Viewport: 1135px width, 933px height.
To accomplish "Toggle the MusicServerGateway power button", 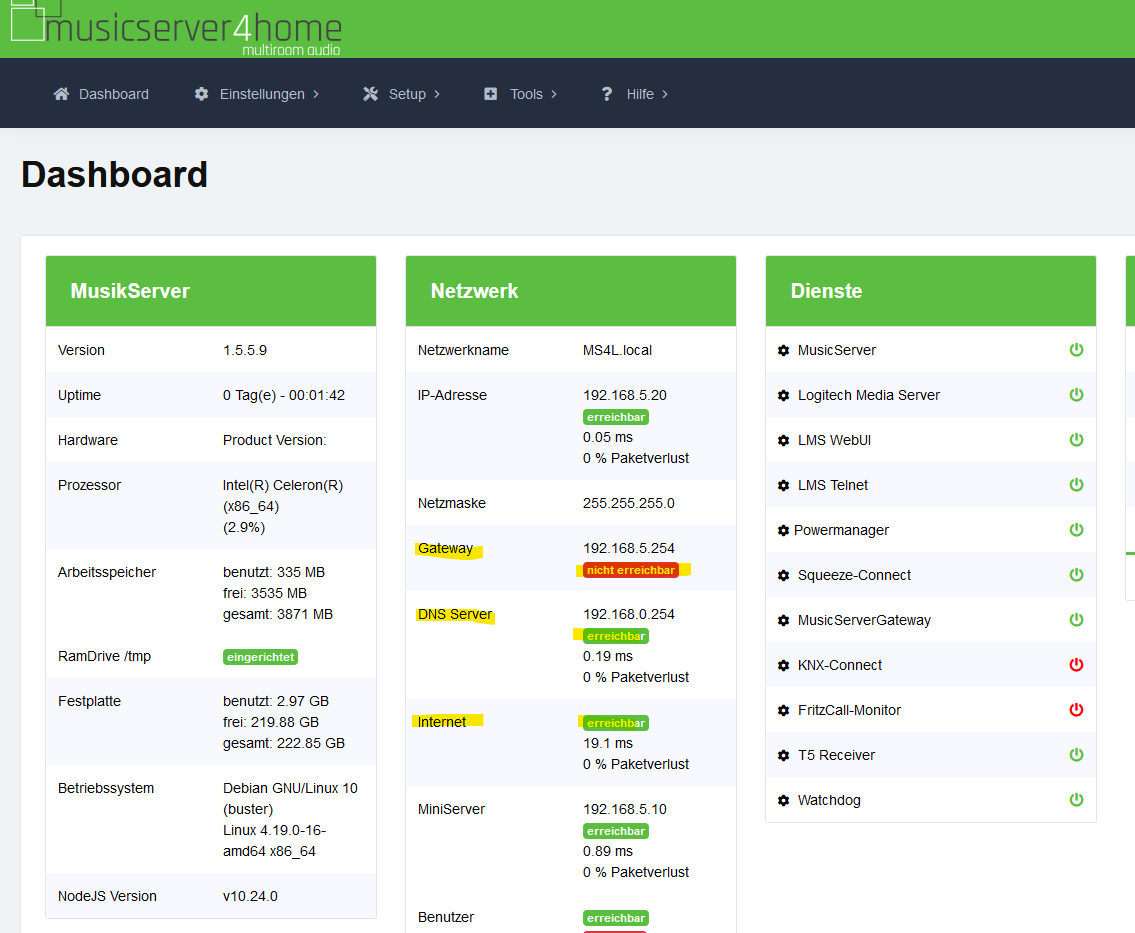I will click(x=1076, y=620).
